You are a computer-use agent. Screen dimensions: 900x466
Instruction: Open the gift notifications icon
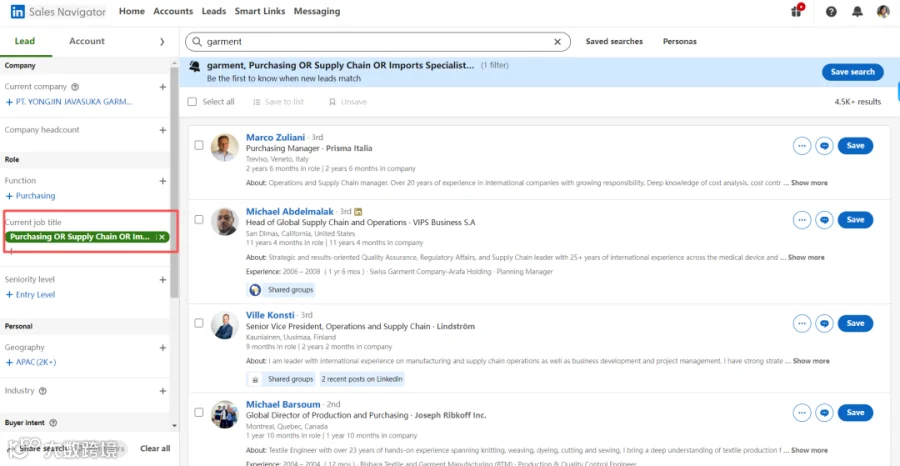tap(797, 11)
